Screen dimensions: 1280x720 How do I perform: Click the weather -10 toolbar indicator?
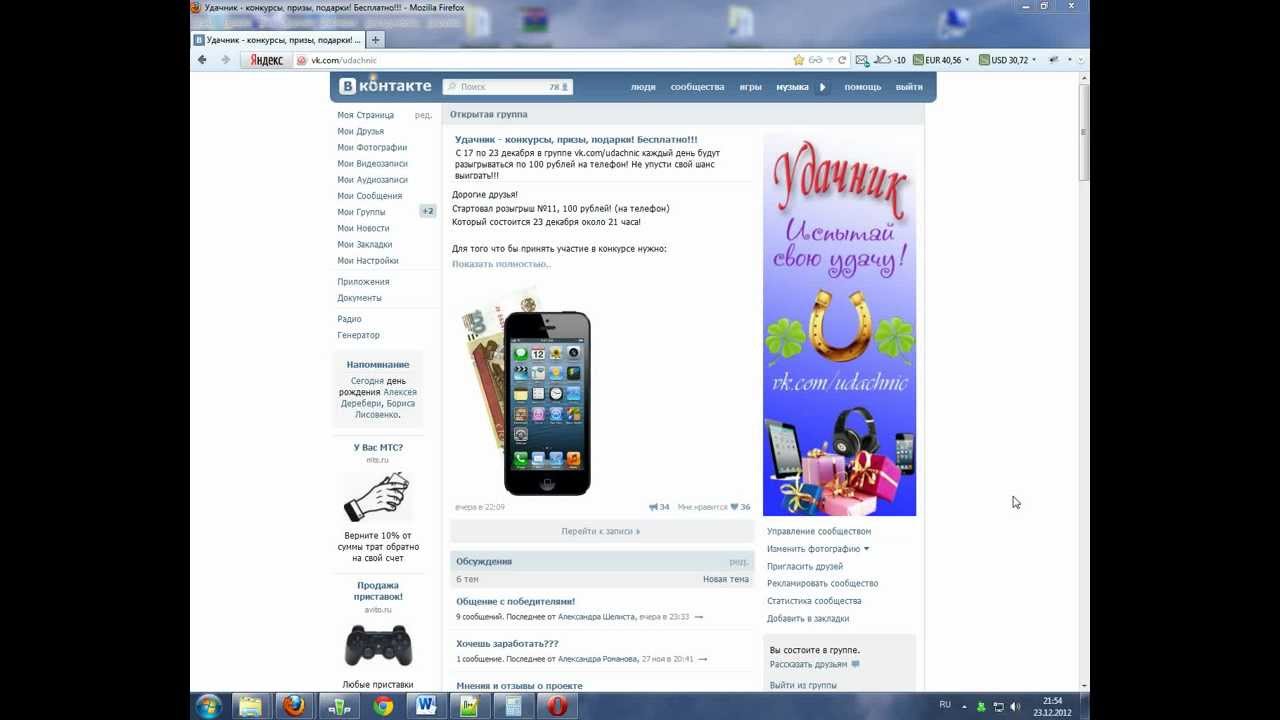coord(890,60)
